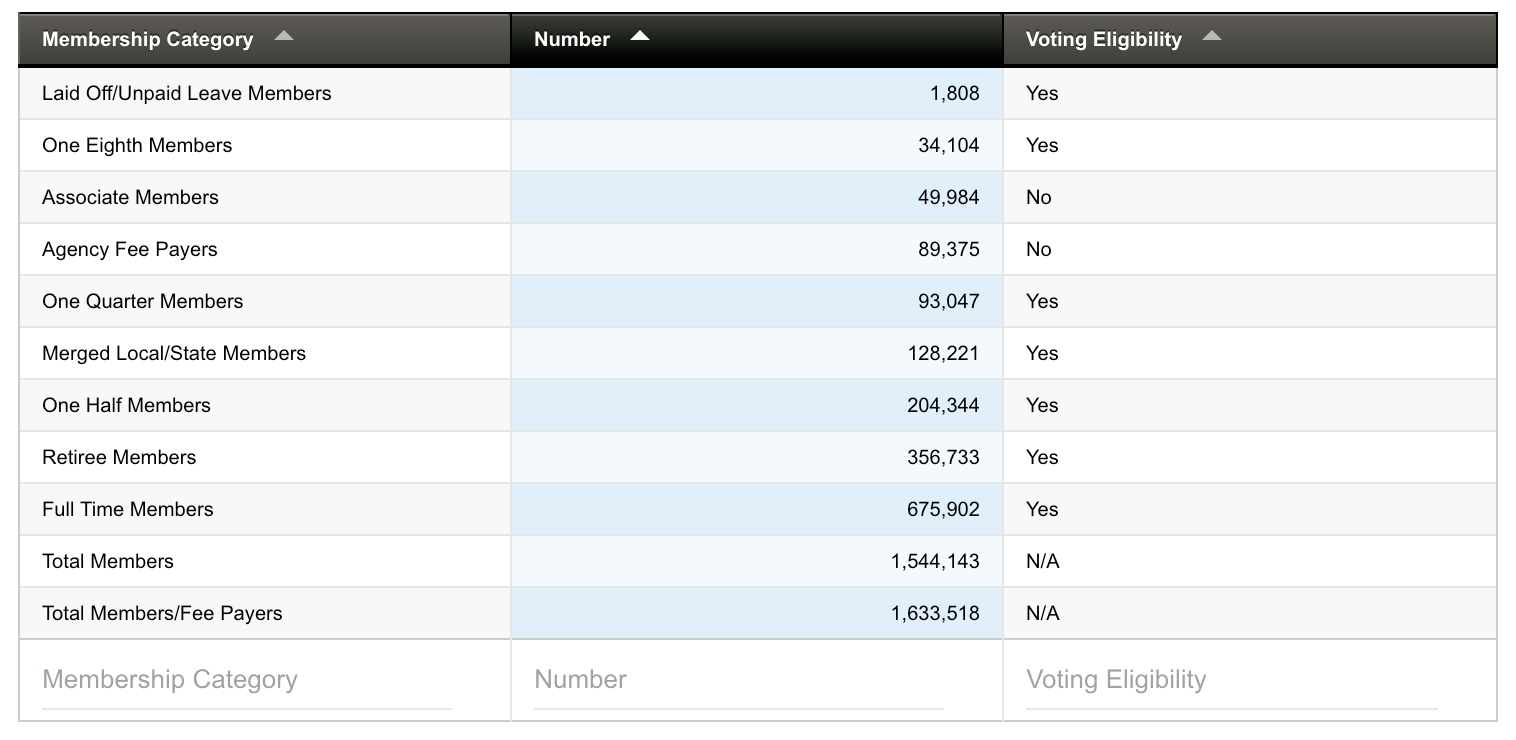1516x740 pixels.
Task: Click the Number column sort arrow
Action: click(640, 37)
